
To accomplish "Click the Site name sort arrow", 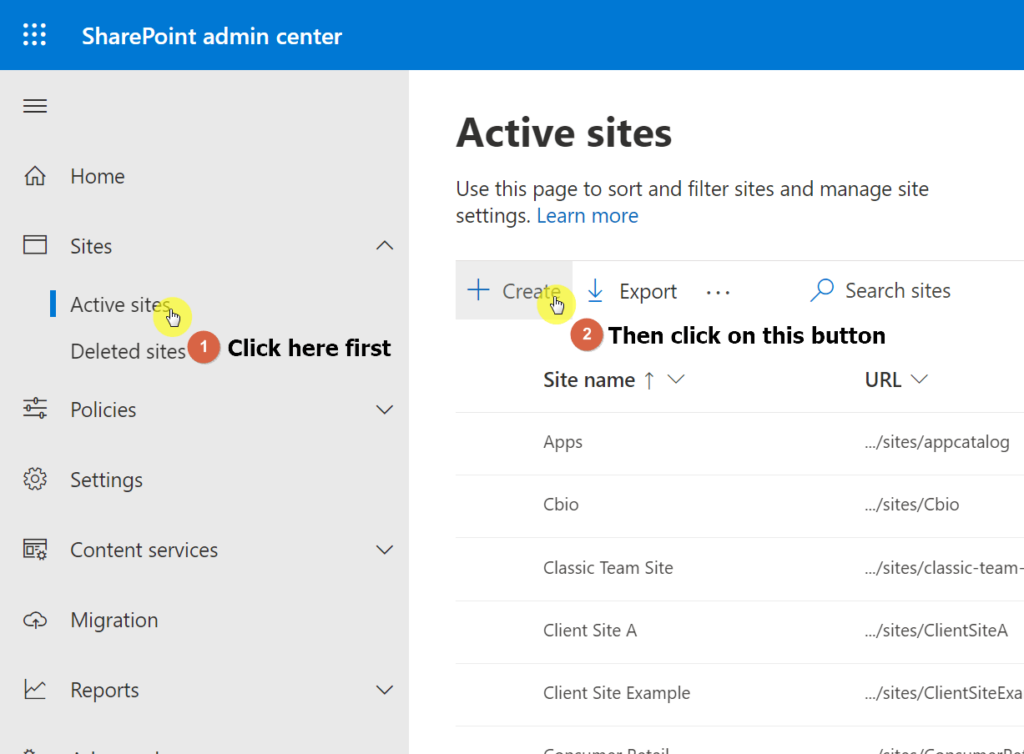I will pyautogui.click(x=649, y=380).
